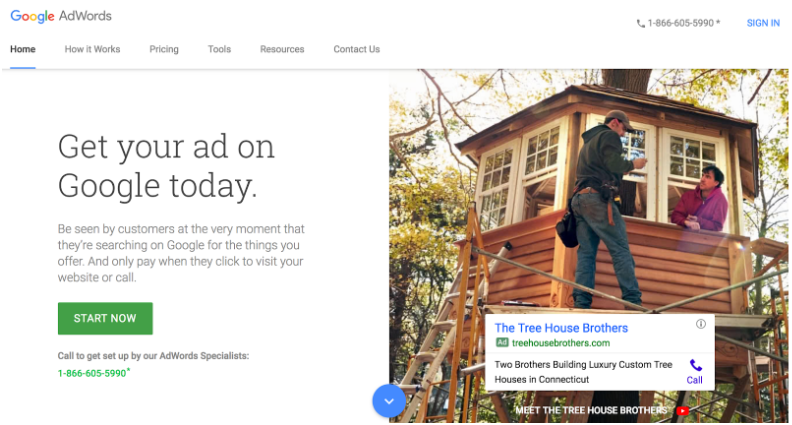792x425 pixels.
Task: Click the purple Call phone icon
Action: [696, 365]
